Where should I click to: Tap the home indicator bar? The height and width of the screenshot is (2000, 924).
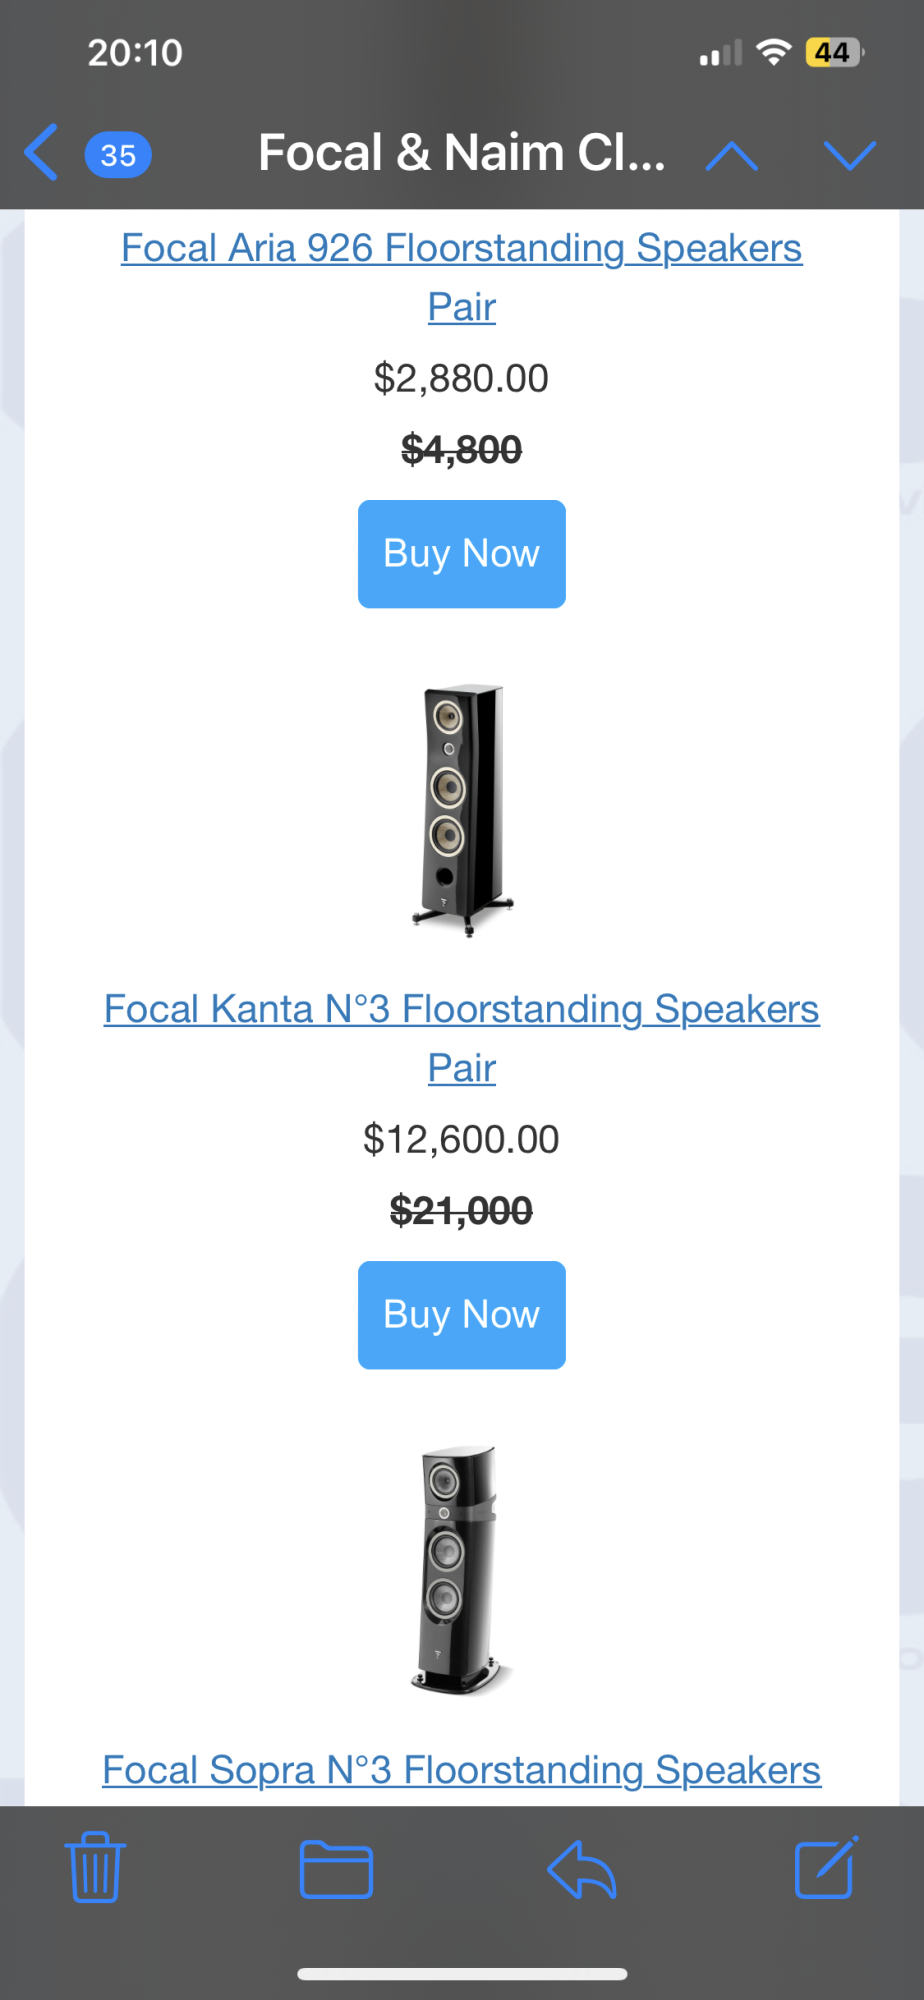462,1974
